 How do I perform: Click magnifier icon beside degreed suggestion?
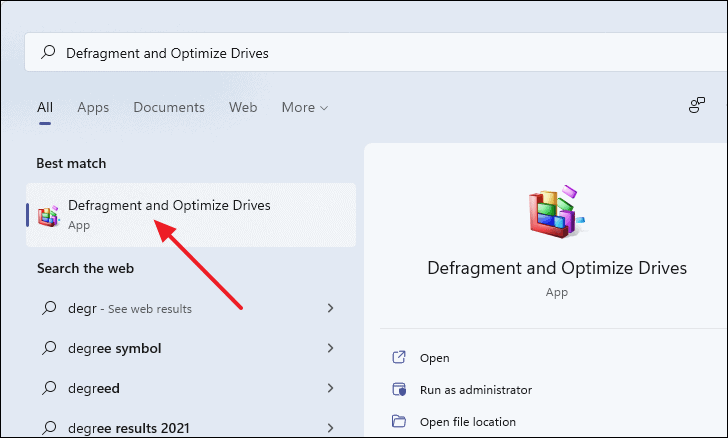point(49,388)
